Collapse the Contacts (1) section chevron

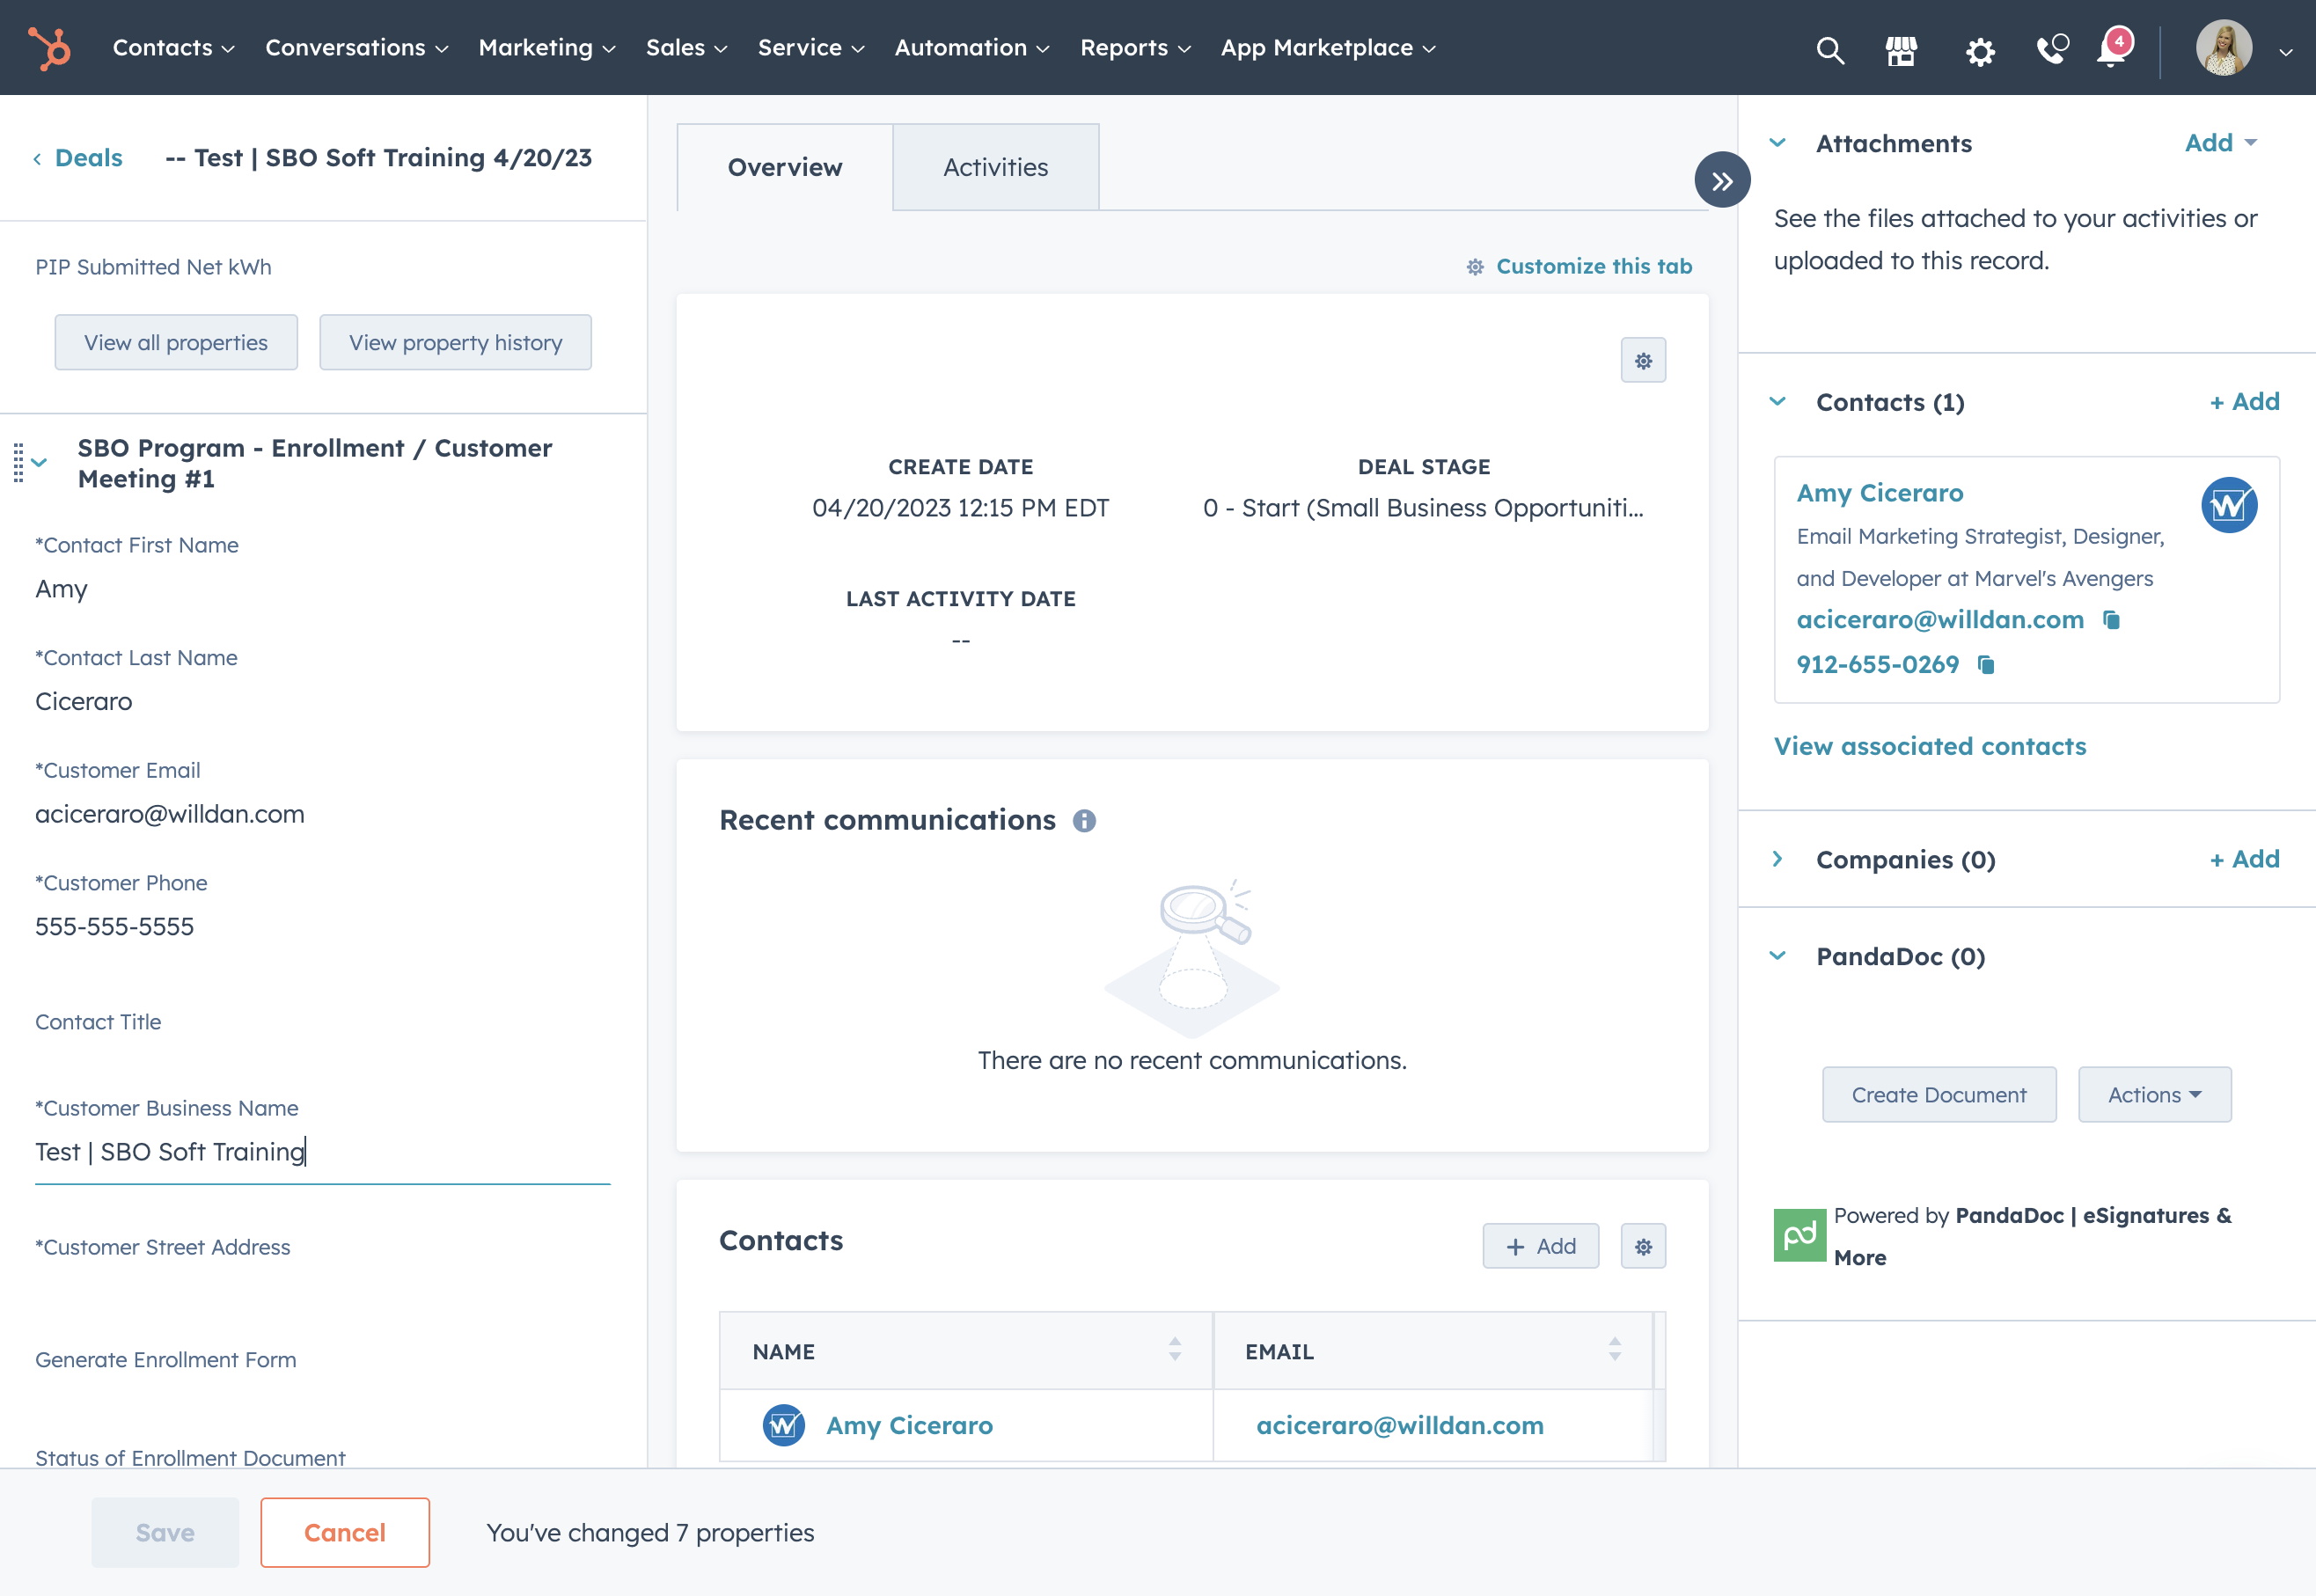click(x=1777, y=402)
